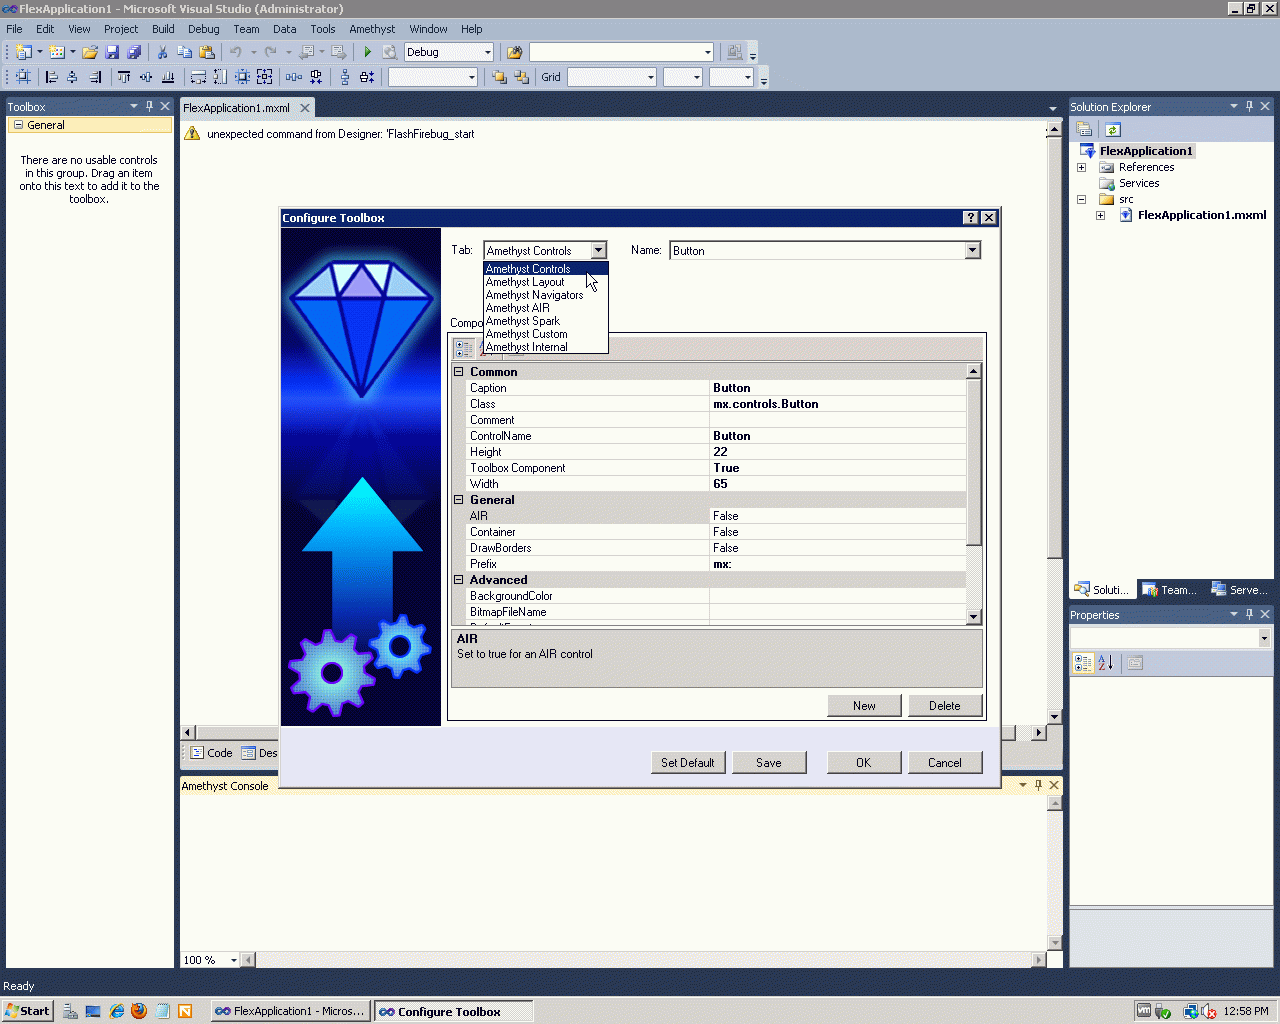The height and width of the screenshot is (1024, 1280).
Task: Collapse the Advanced property category
Action: coord(459,579)
